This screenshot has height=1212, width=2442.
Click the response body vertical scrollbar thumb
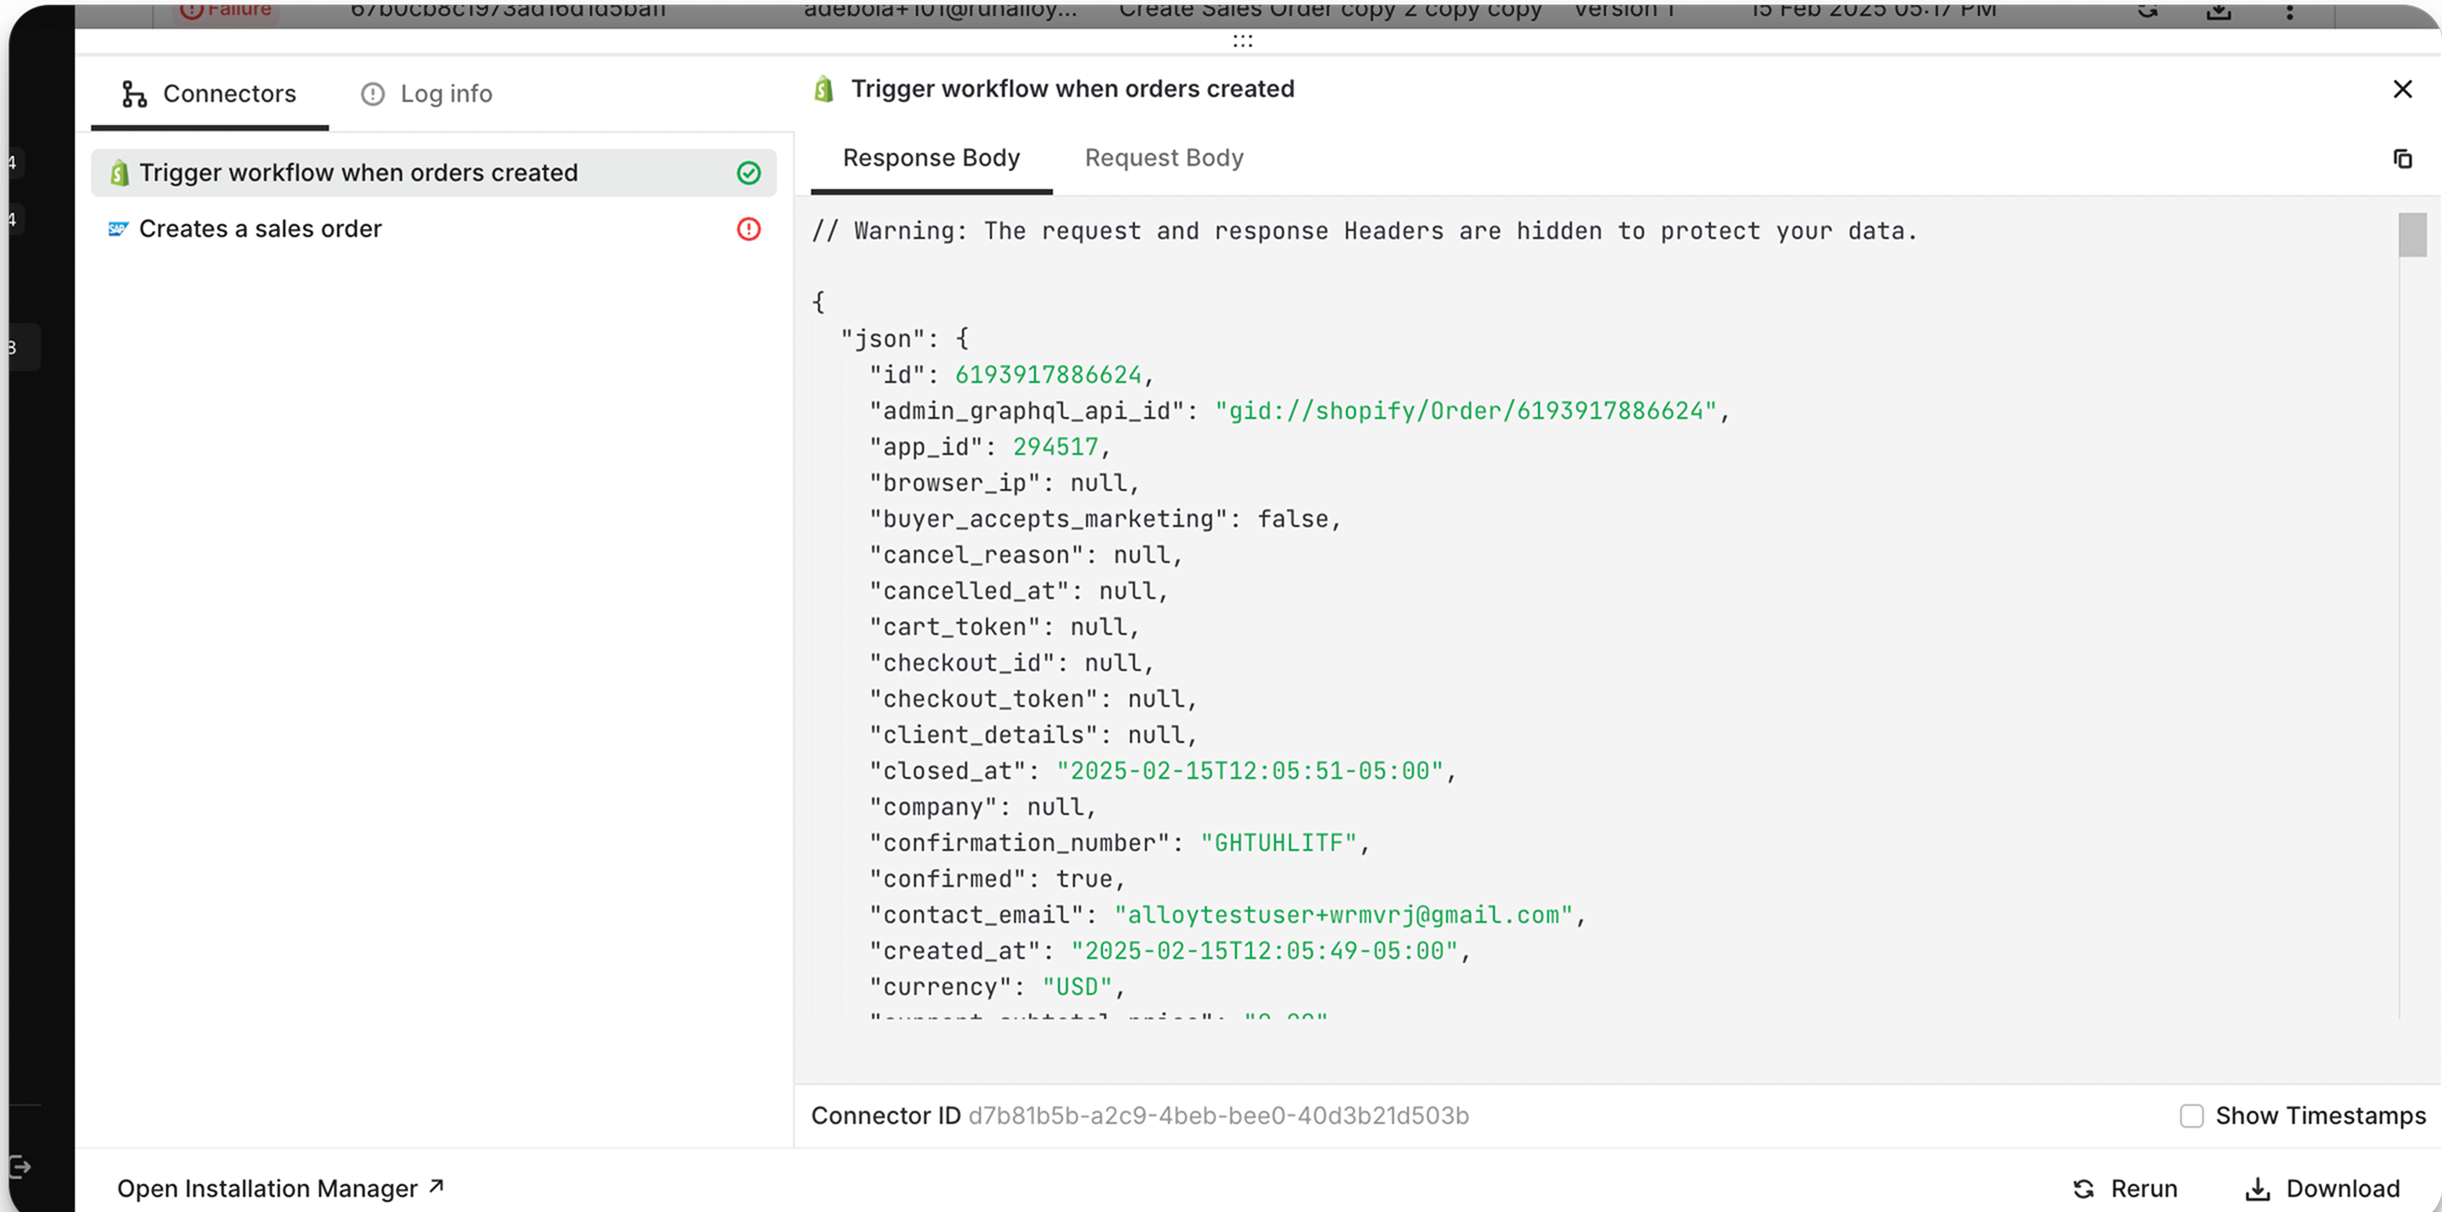tap(2412, 235)
